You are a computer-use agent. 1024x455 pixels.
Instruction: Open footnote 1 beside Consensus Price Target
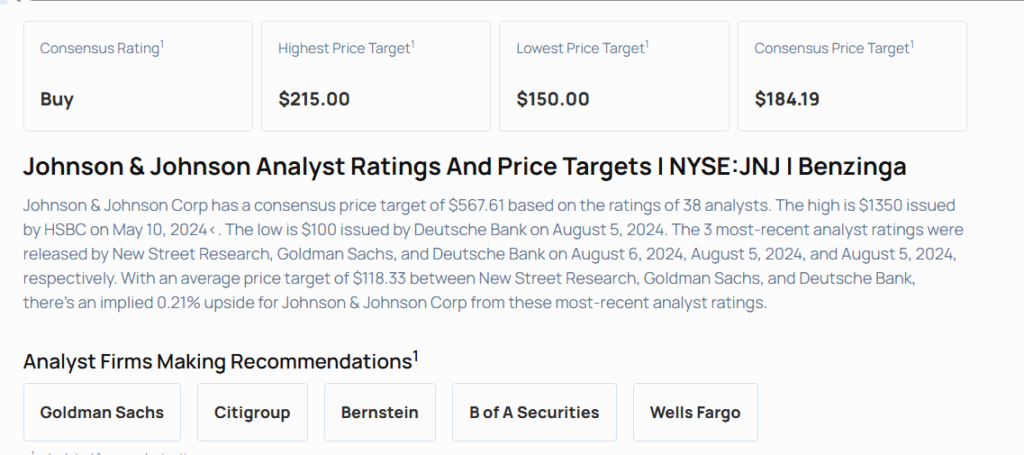pyautogui.click(x=911, y=43)
